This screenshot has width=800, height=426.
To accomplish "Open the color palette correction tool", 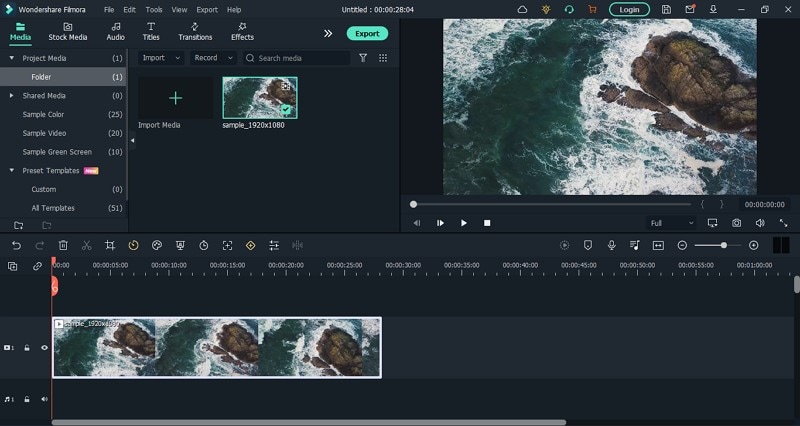I will pos(157,245).
